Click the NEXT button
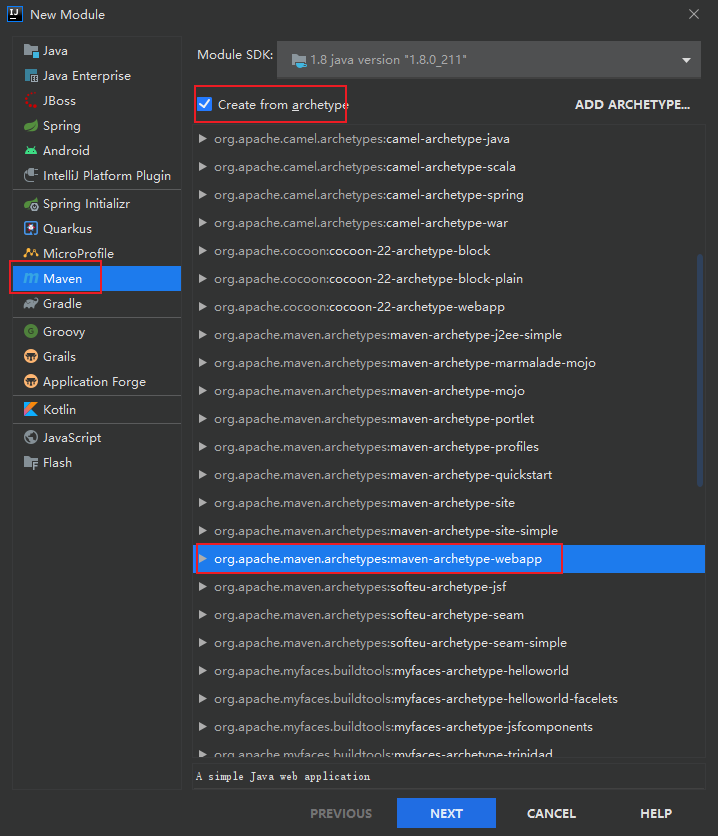Viewport: 718px width, 836px height. tap(446, 813)
